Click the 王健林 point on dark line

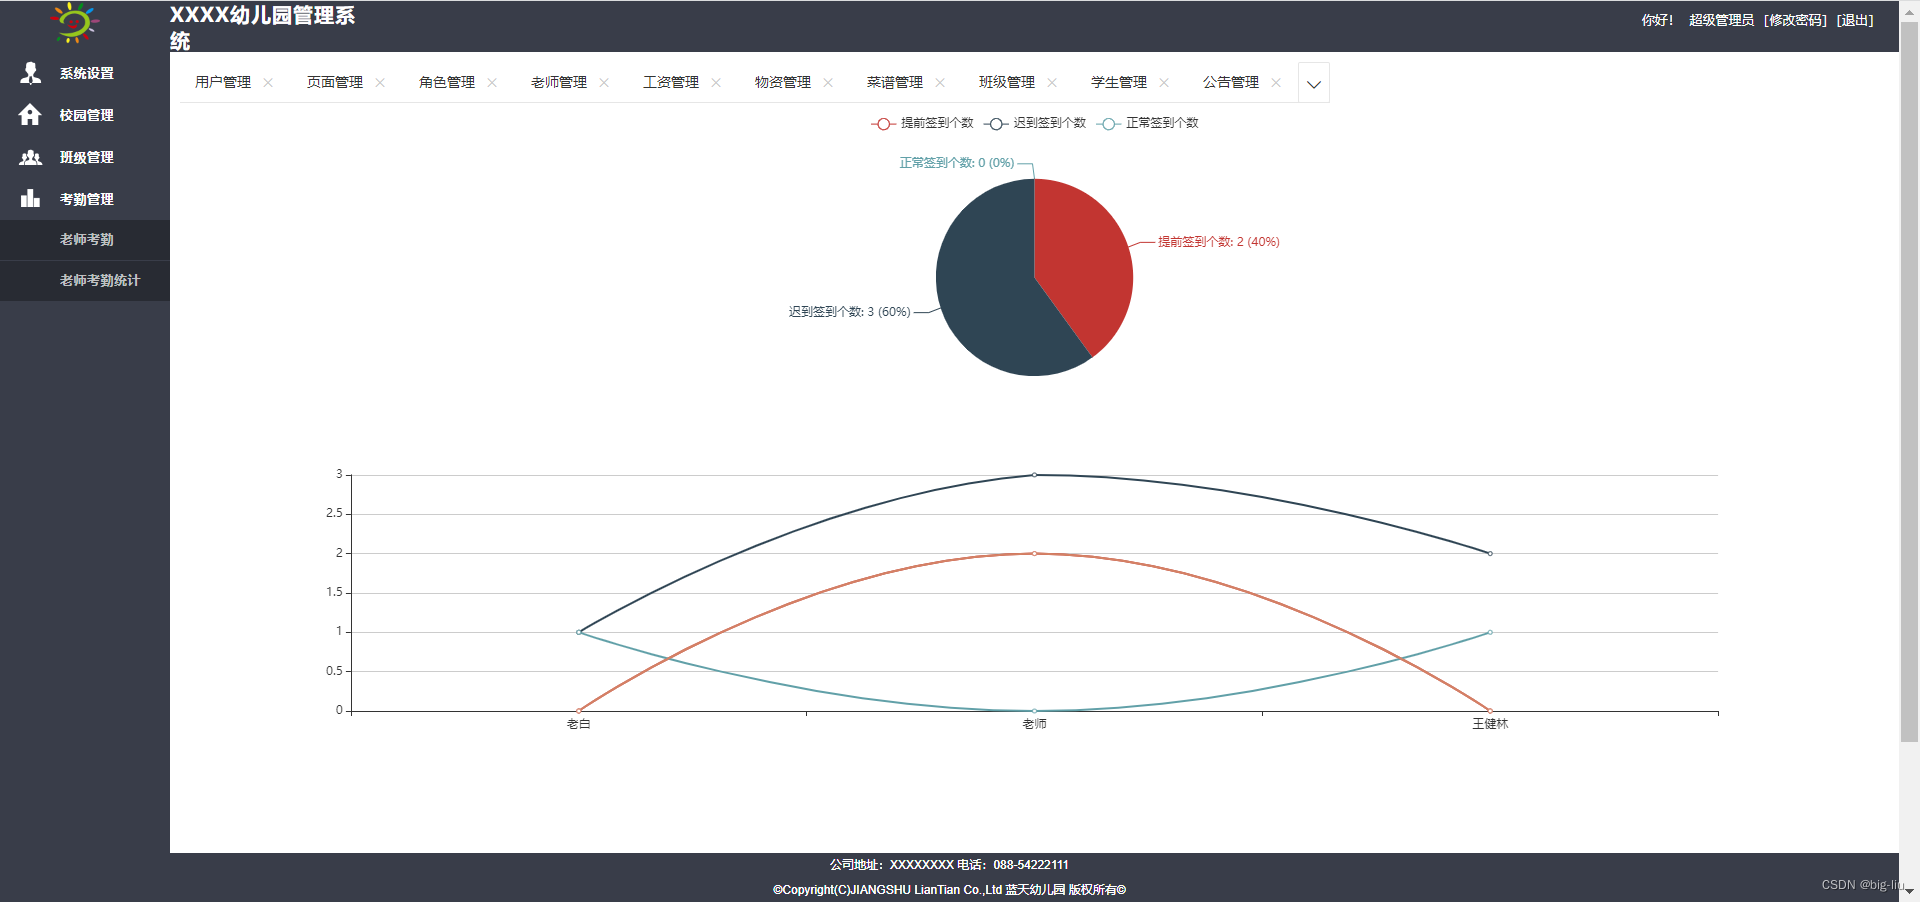tap(1490, 553)
